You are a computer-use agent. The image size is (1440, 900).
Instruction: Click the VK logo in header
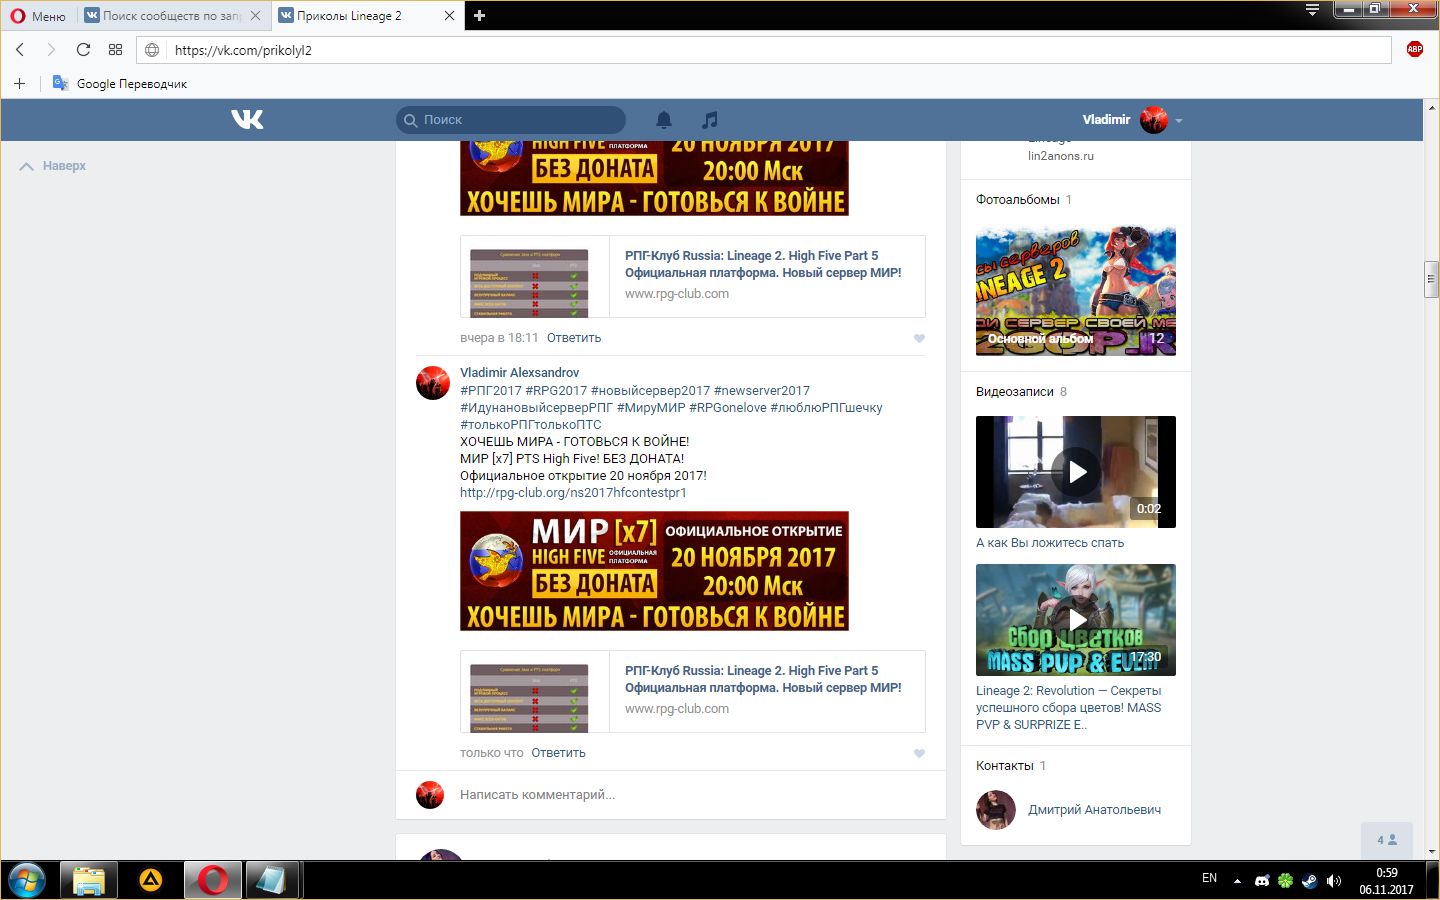point(247,120)
